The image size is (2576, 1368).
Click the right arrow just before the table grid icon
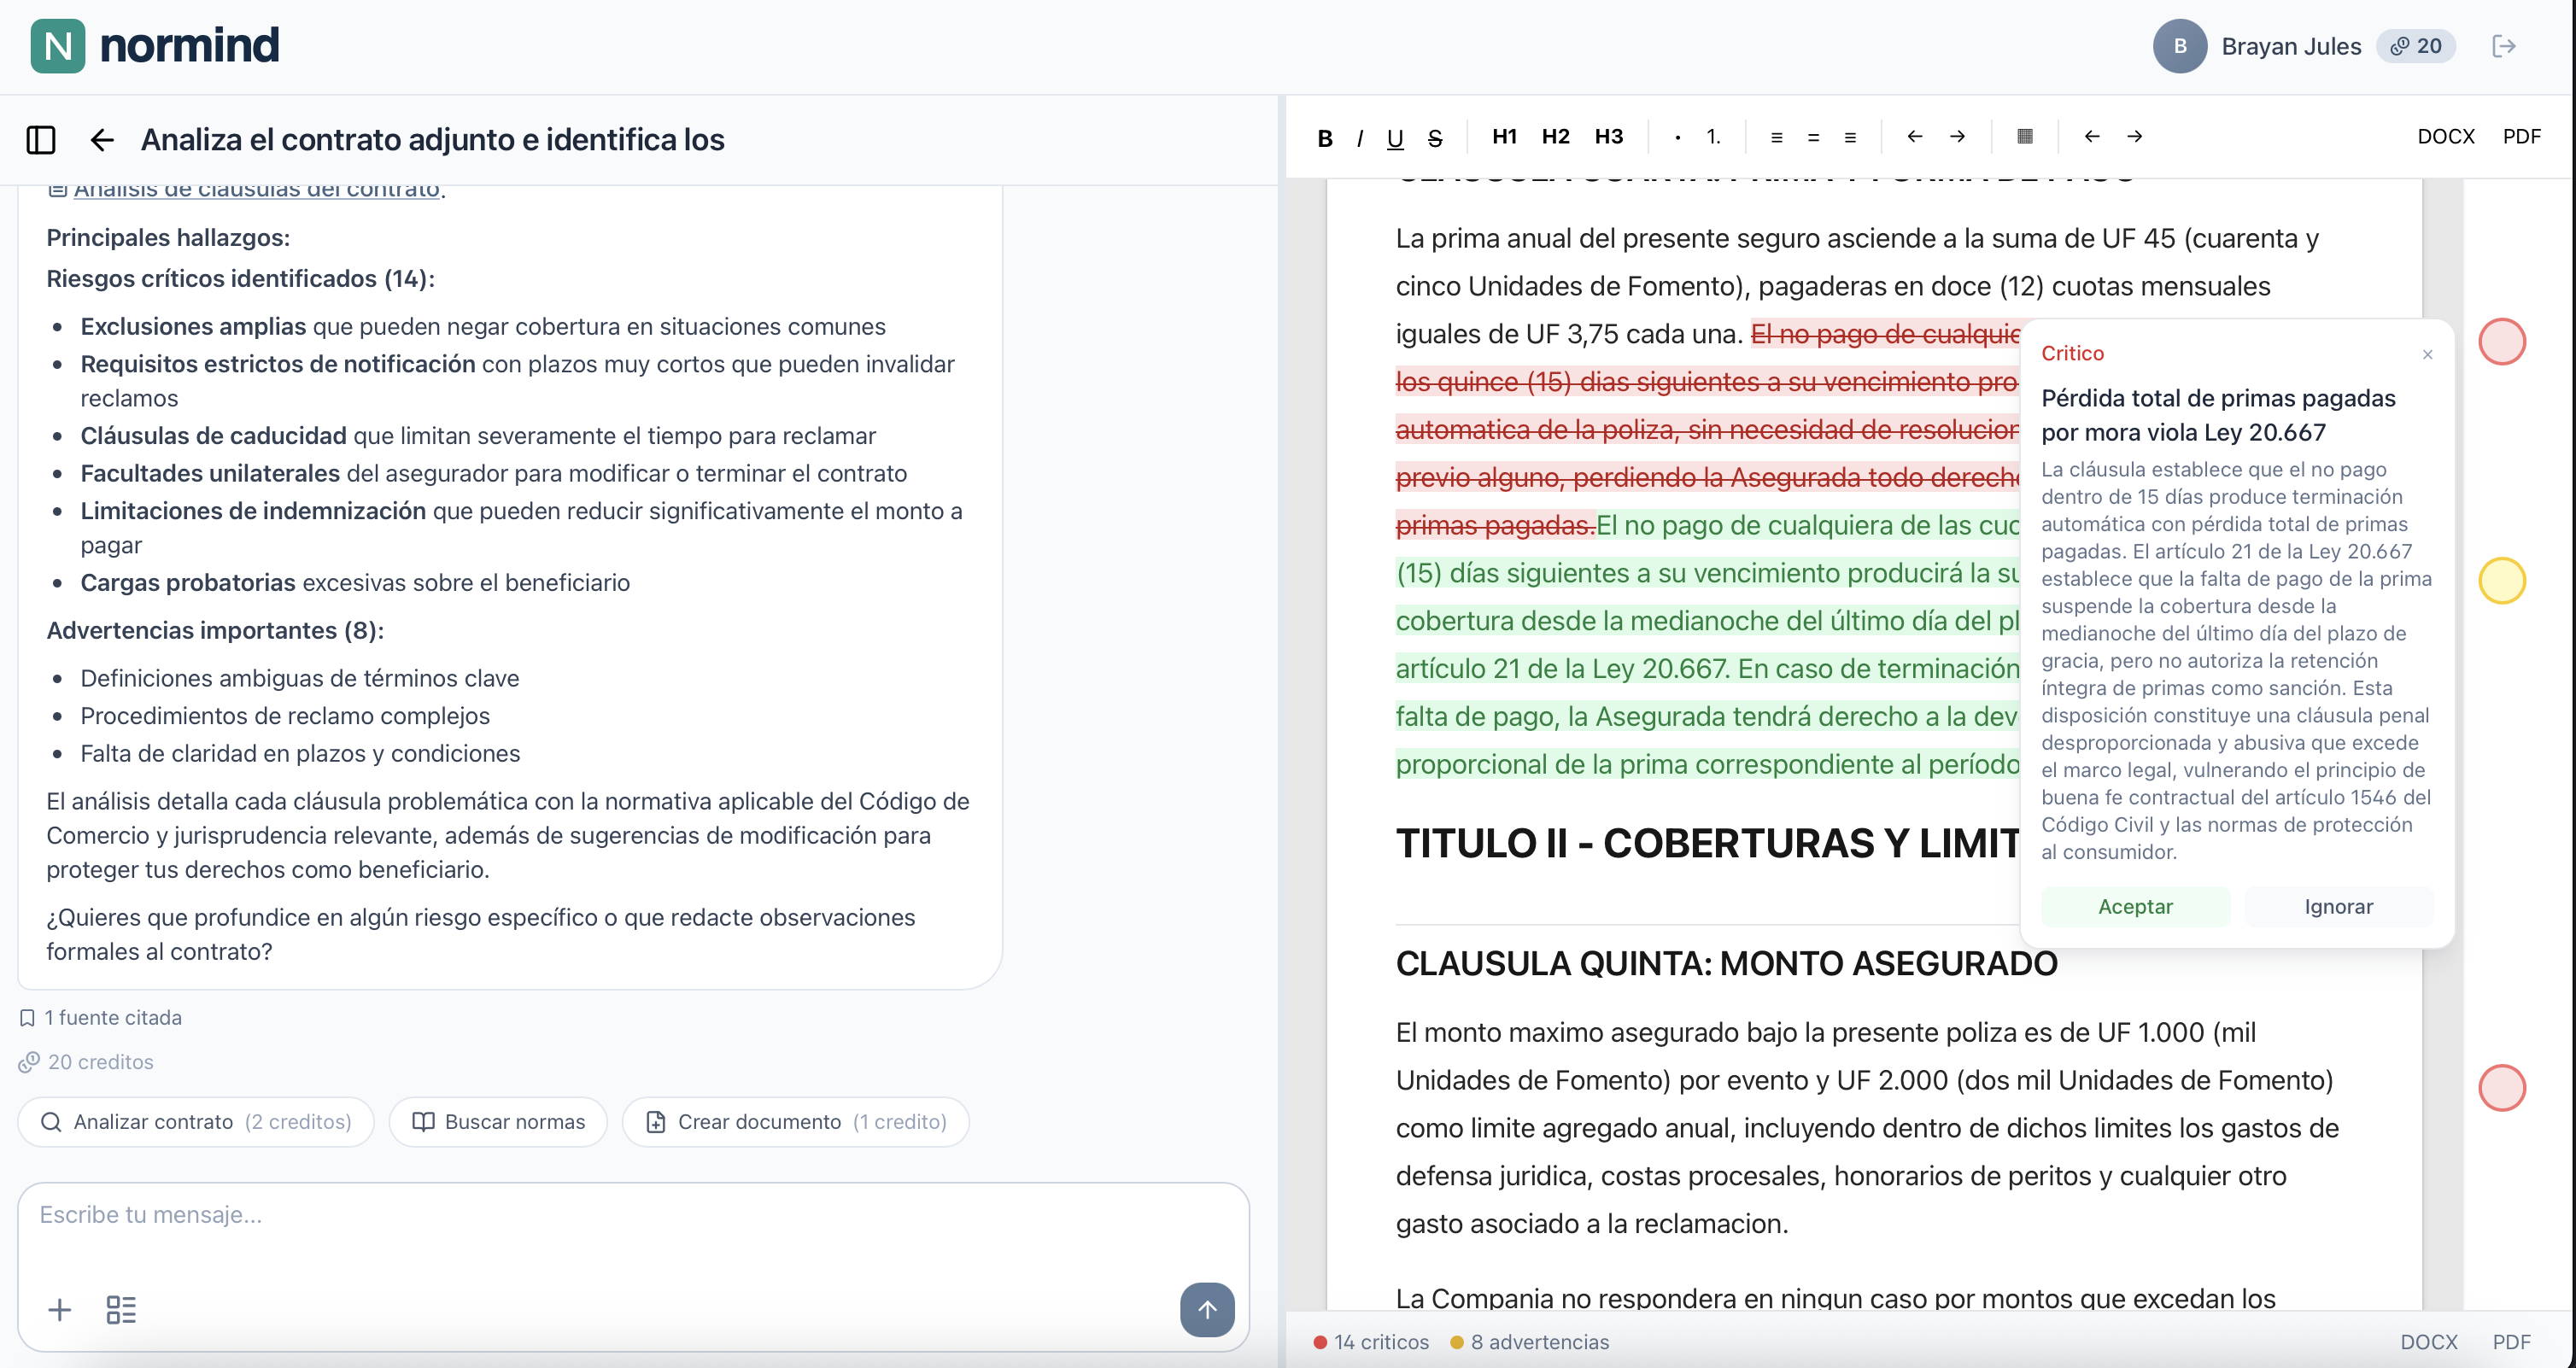[1957, 137]
